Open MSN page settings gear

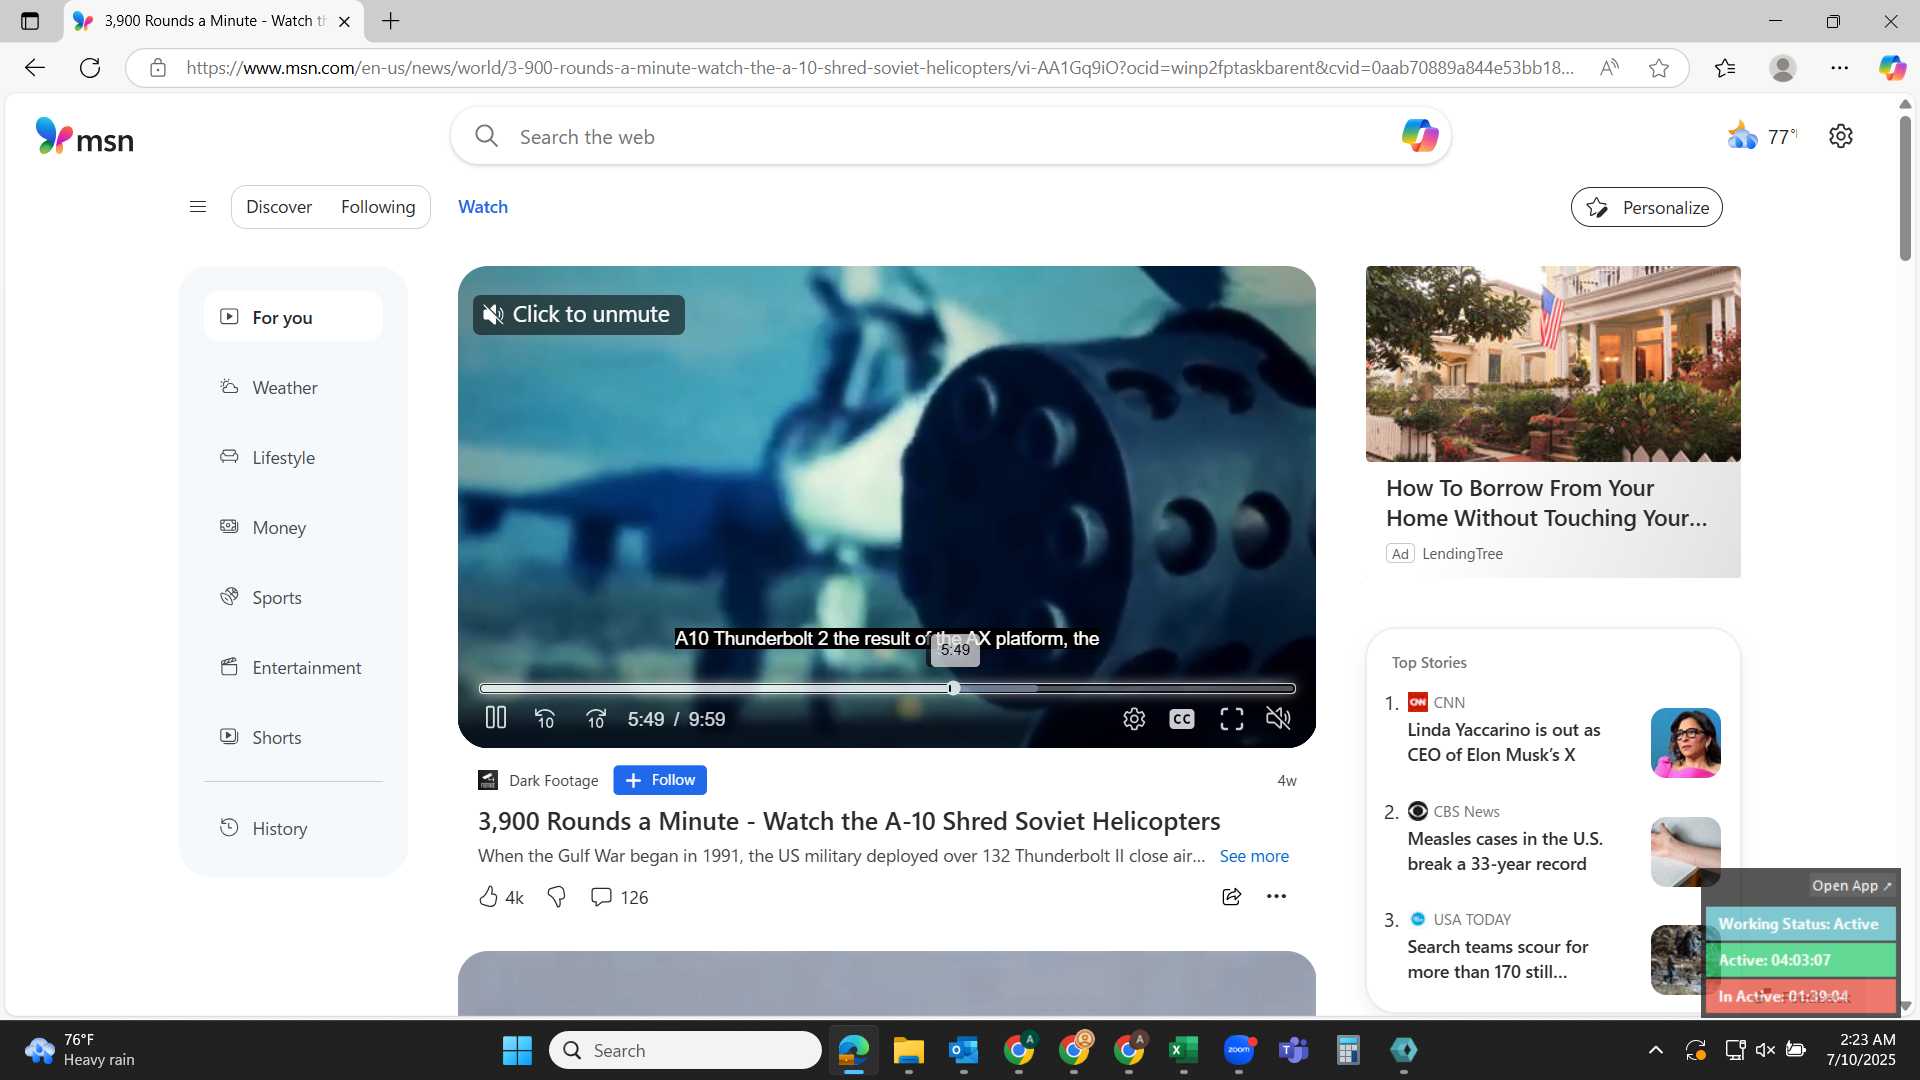pos(1841,136)
